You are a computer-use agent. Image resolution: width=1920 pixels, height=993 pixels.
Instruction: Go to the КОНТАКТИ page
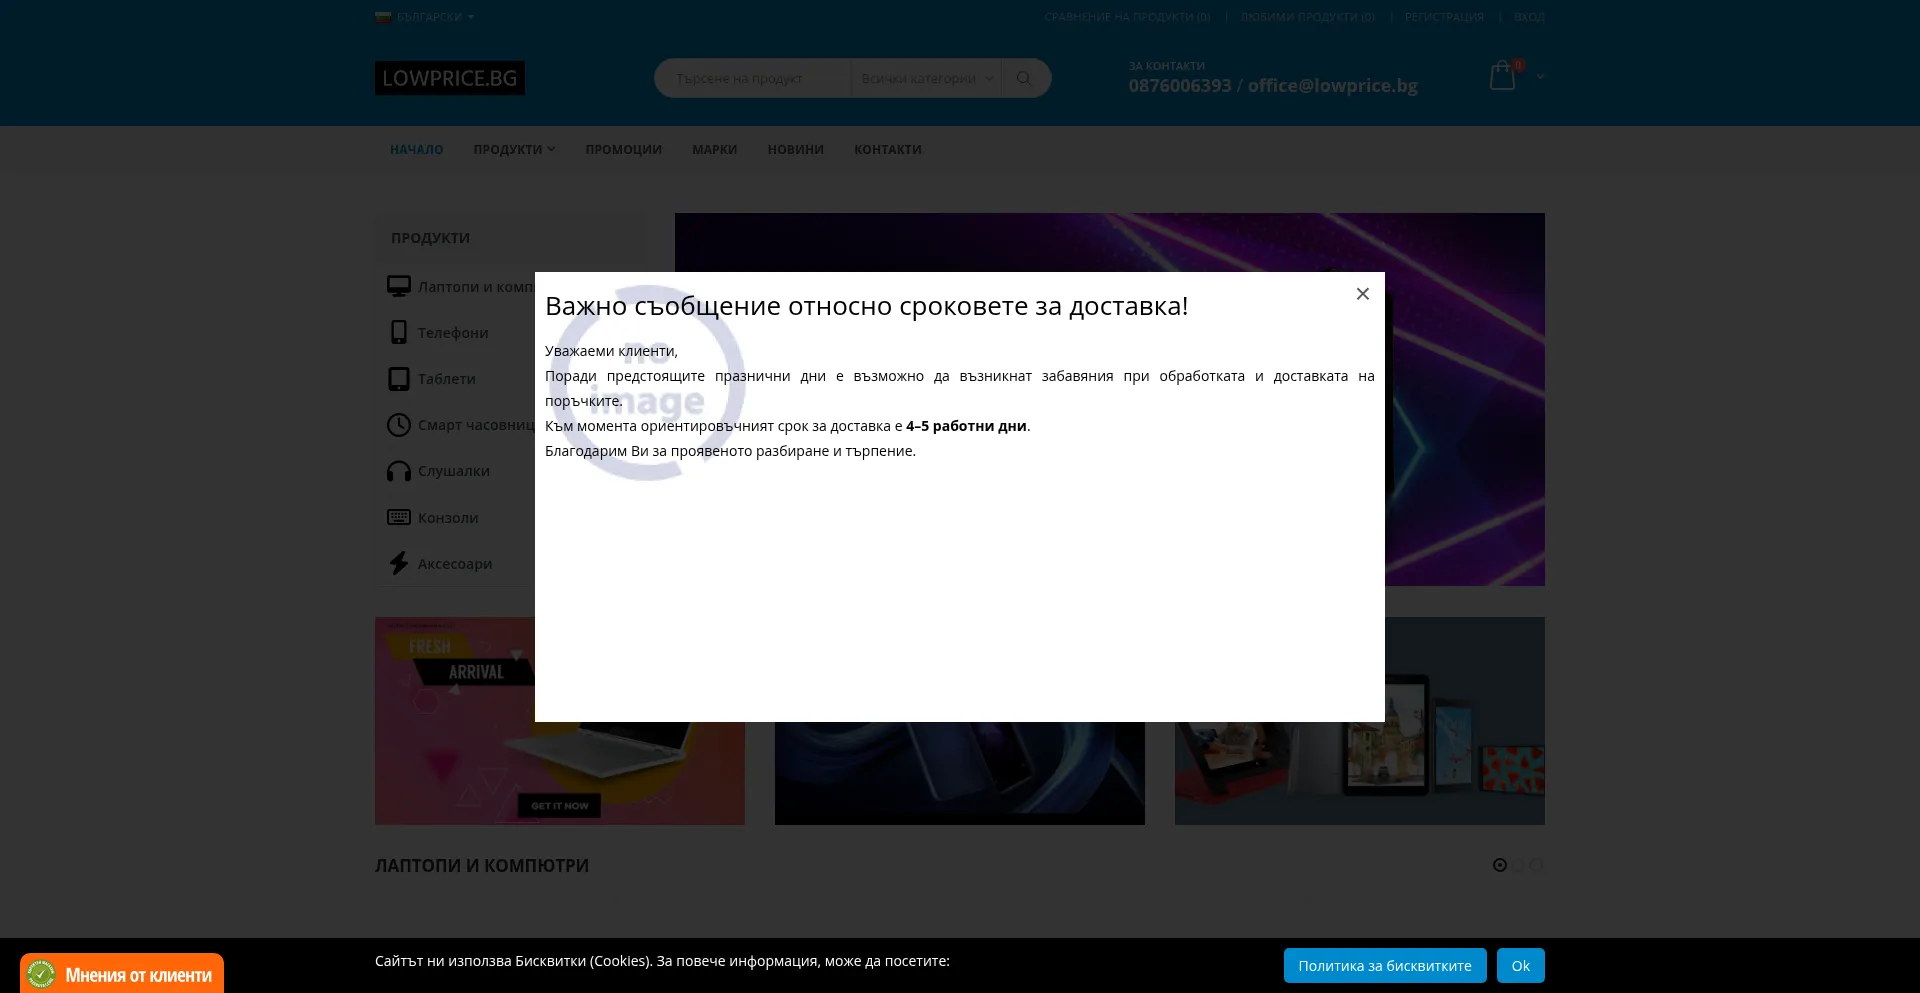click(x=887, y=150)
